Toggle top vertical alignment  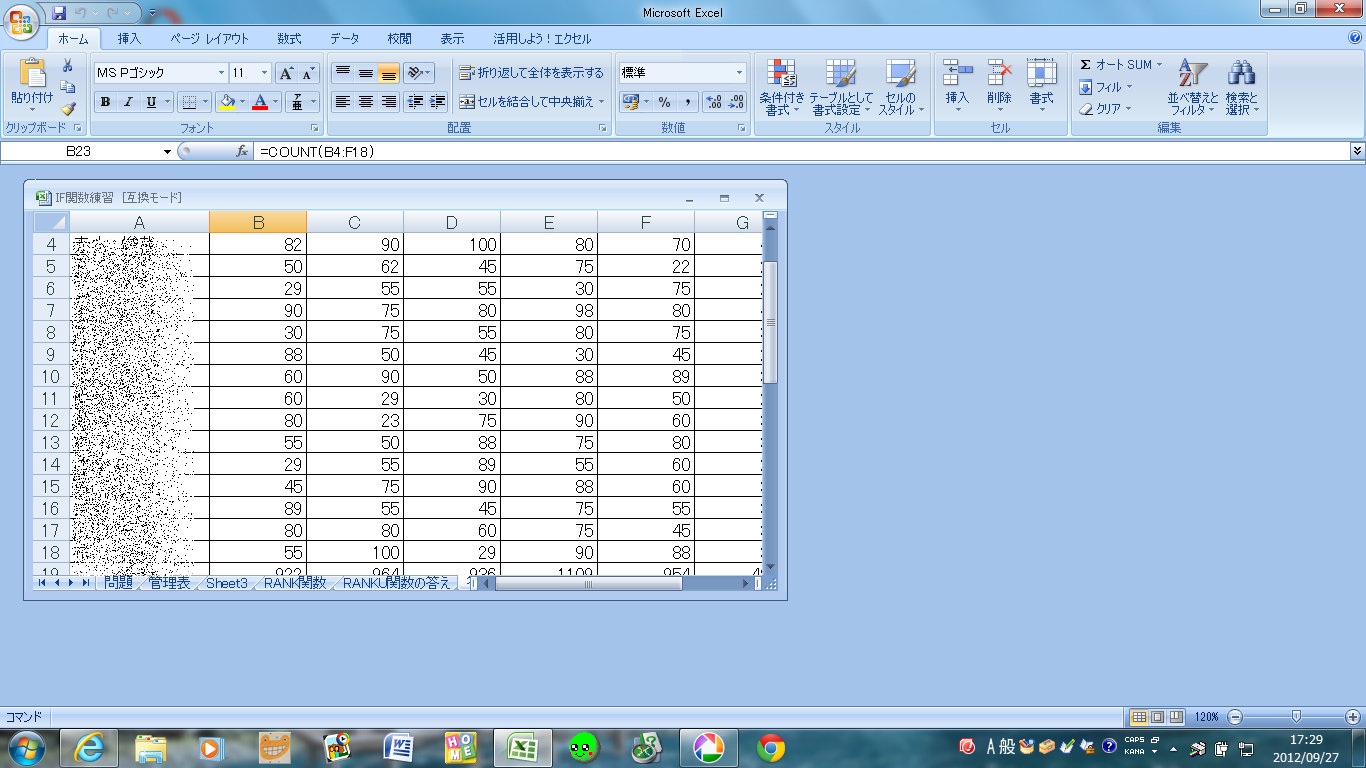point(343,73)
